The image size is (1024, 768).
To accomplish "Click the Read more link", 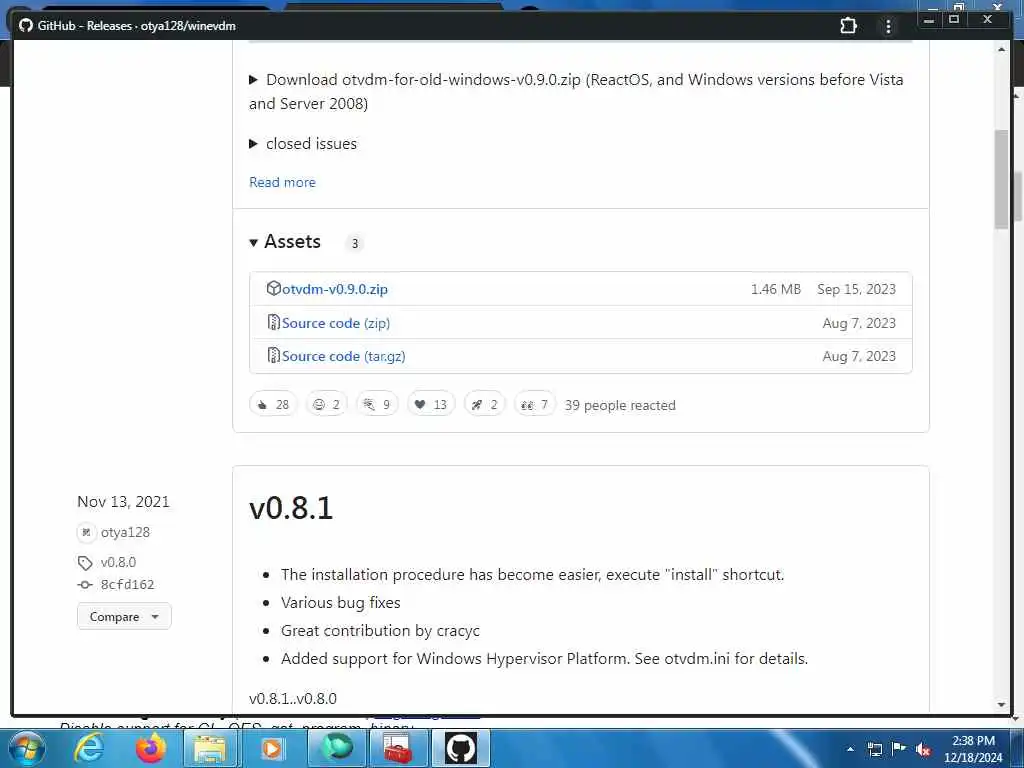I will [x=282, y=182].
